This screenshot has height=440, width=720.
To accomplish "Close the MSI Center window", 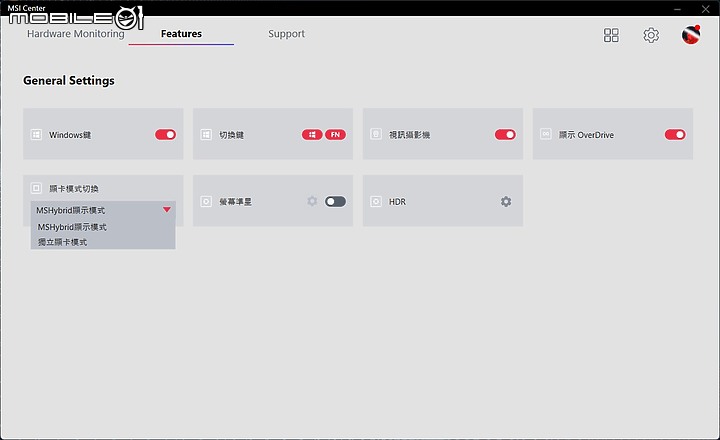I will (706, 9).
